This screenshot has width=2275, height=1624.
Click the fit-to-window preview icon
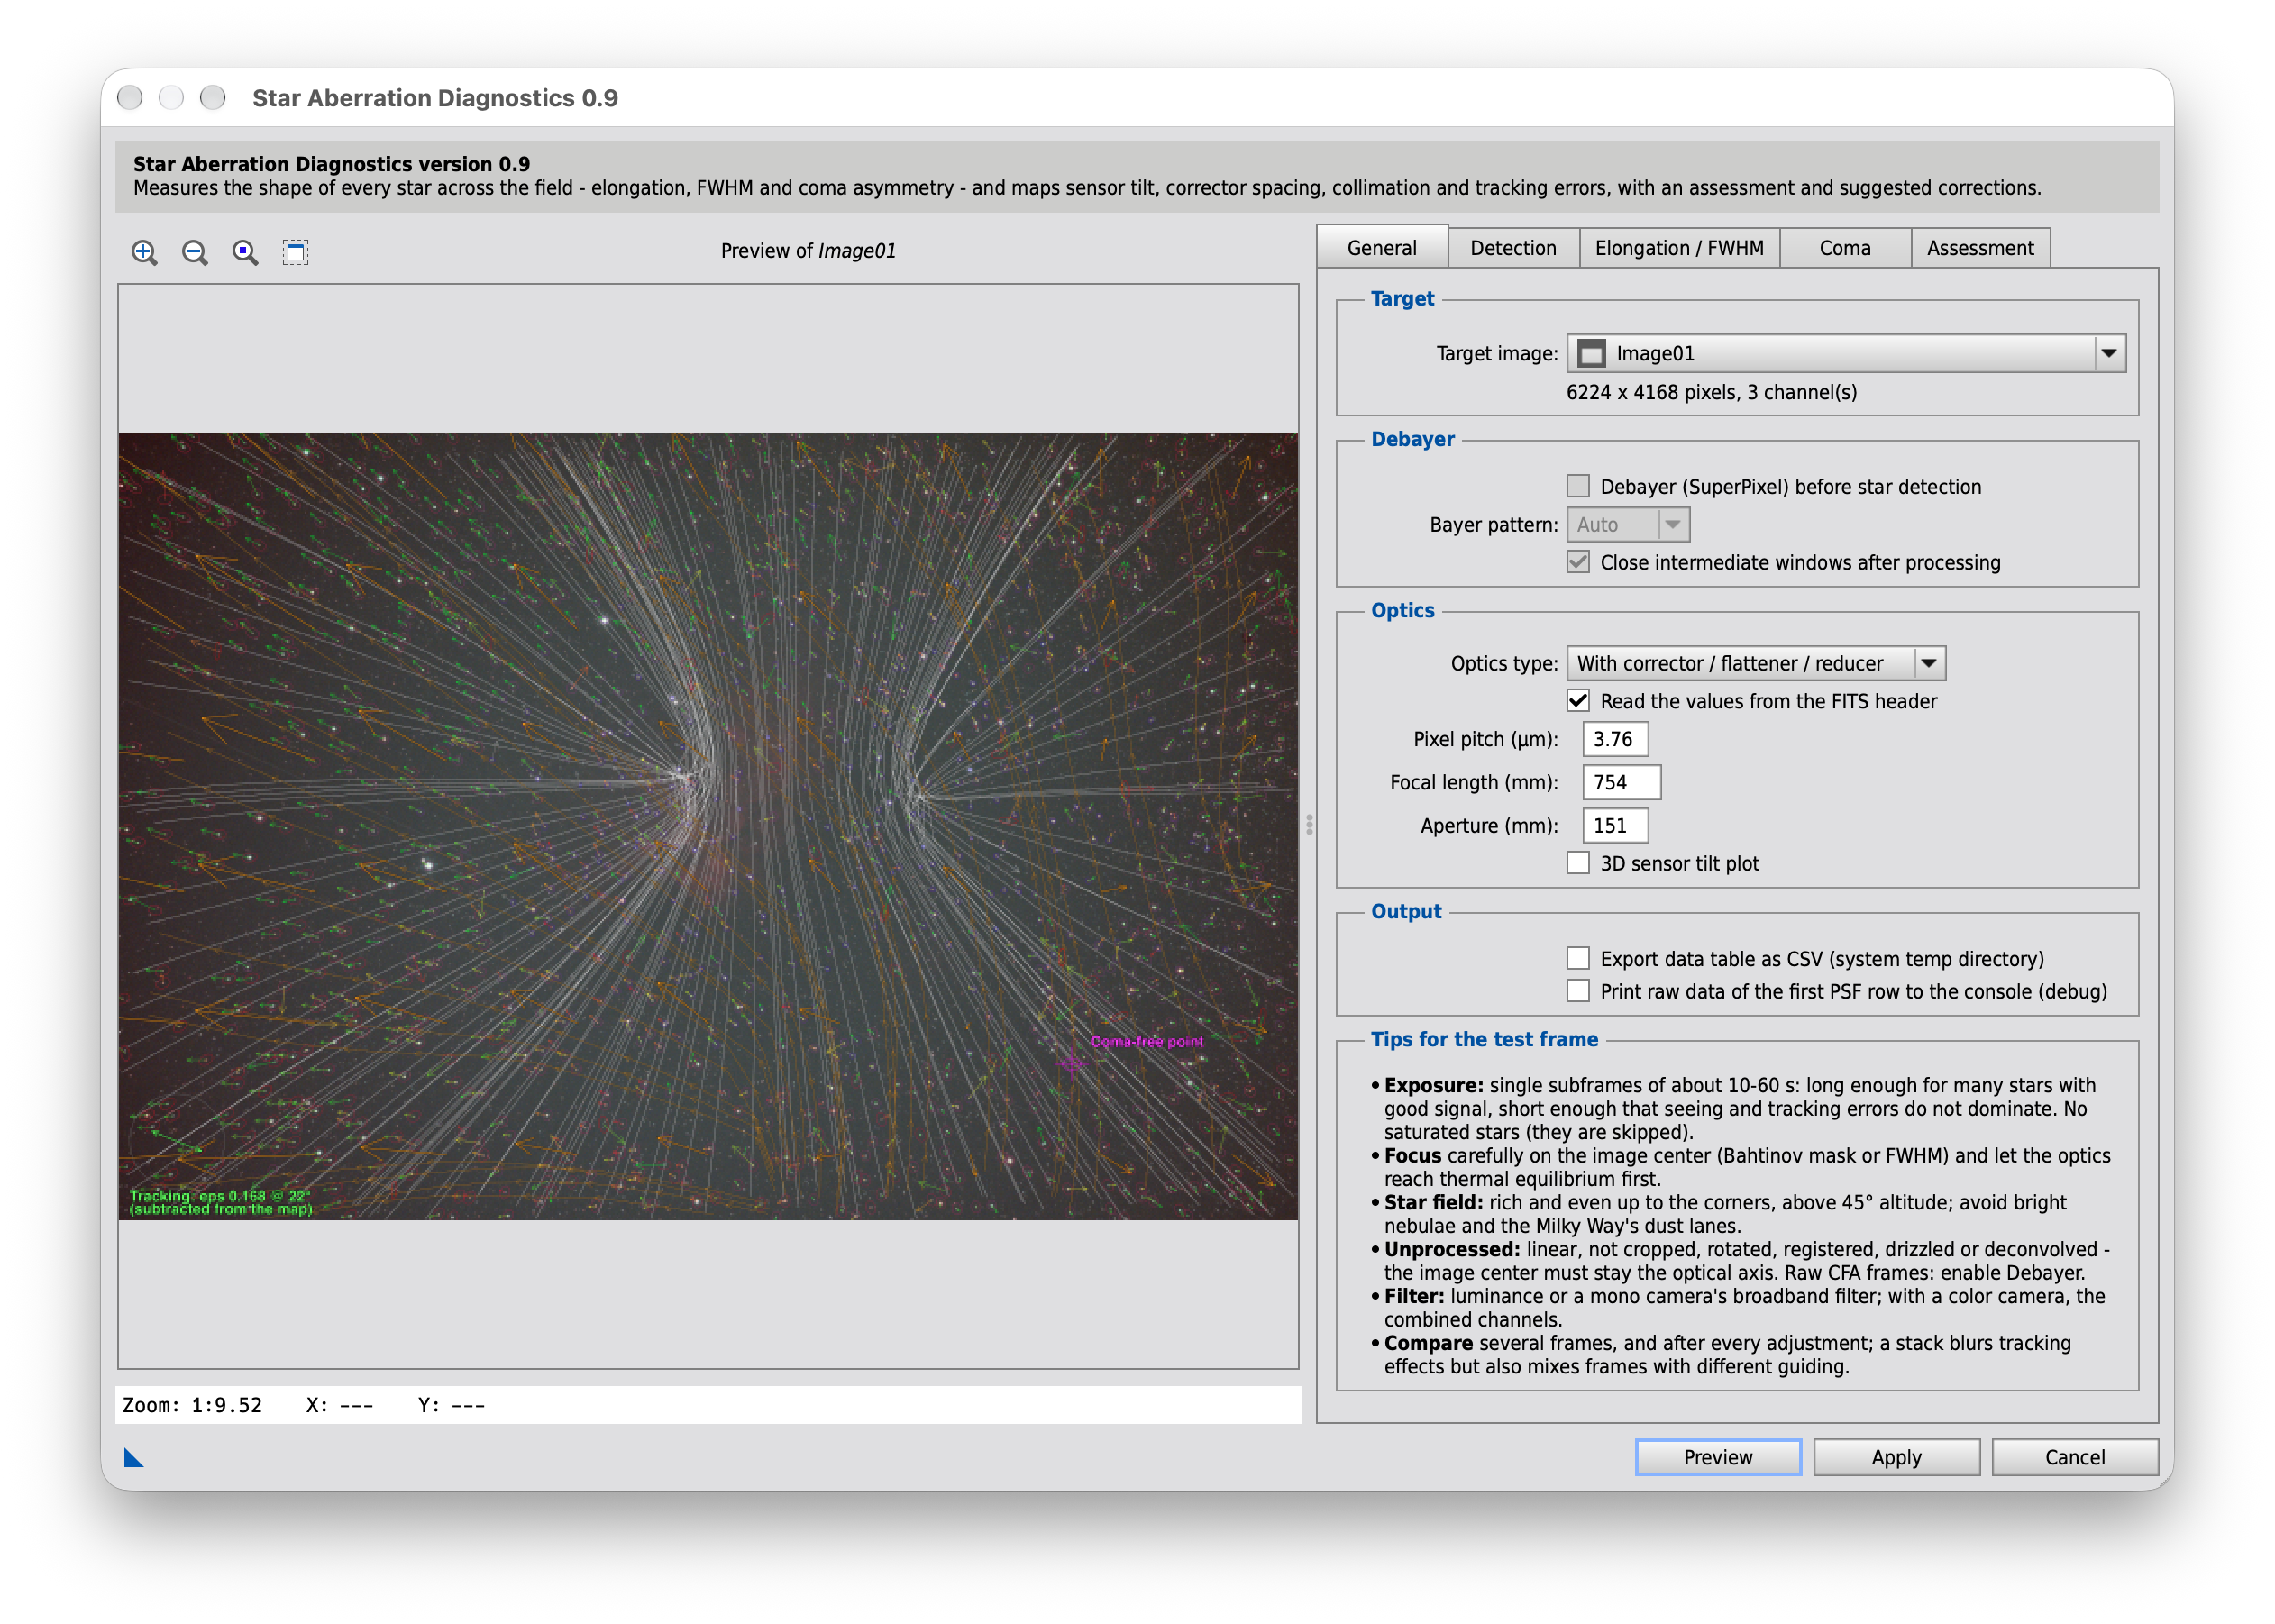coord(295,252)
